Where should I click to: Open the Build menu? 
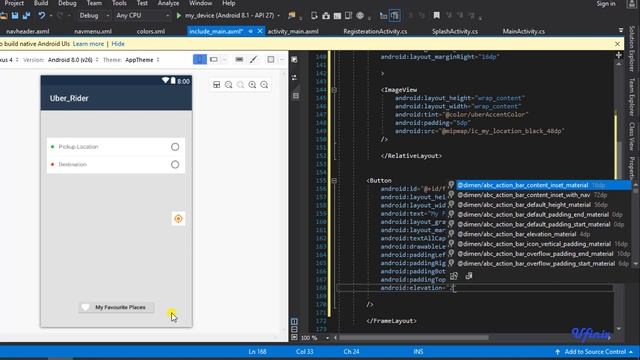(41, 3)
